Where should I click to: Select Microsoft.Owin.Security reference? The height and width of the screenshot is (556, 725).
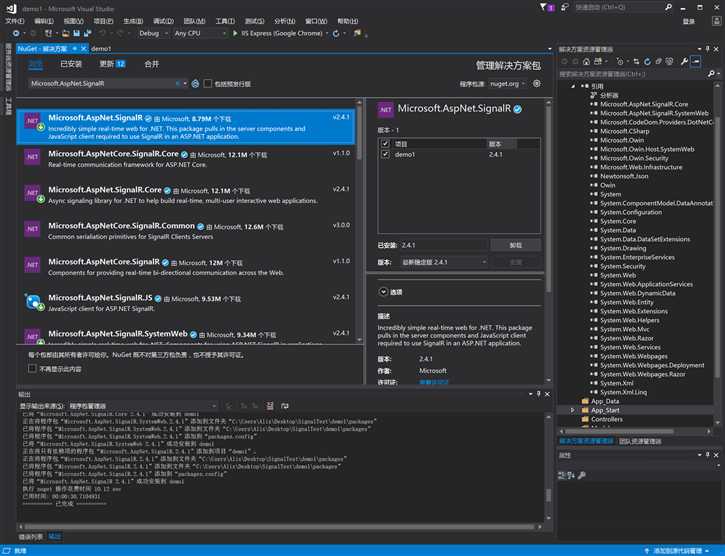tap(634, 158)
